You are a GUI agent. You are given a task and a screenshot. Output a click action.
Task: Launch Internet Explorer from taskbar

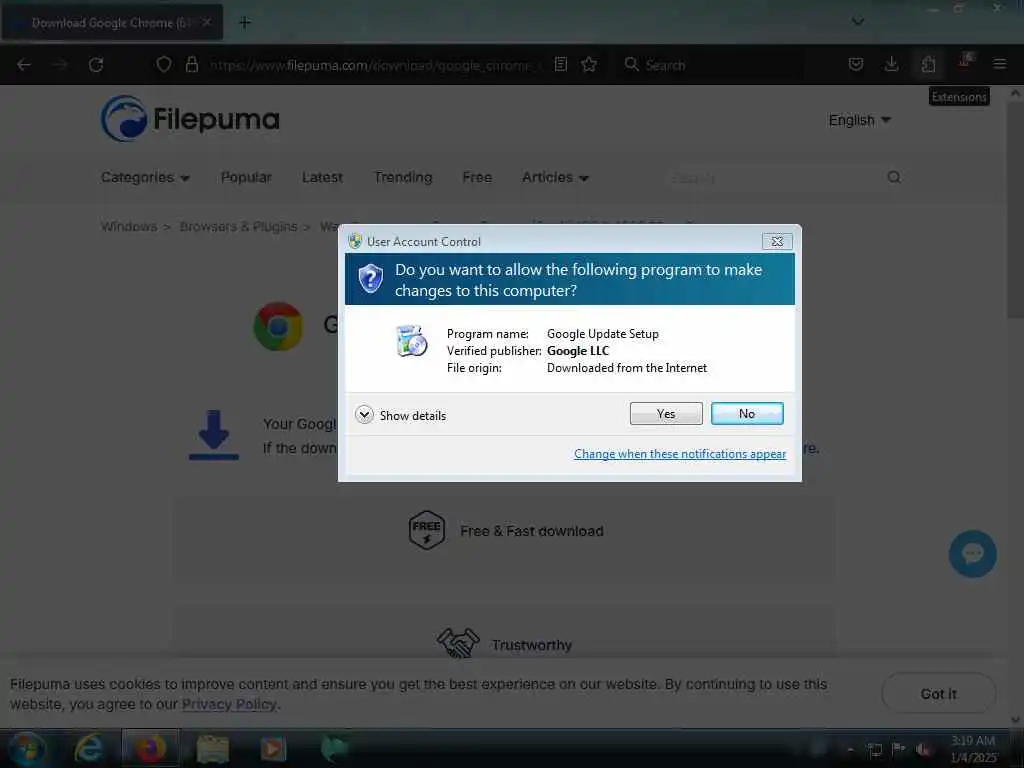click(89, 748)
